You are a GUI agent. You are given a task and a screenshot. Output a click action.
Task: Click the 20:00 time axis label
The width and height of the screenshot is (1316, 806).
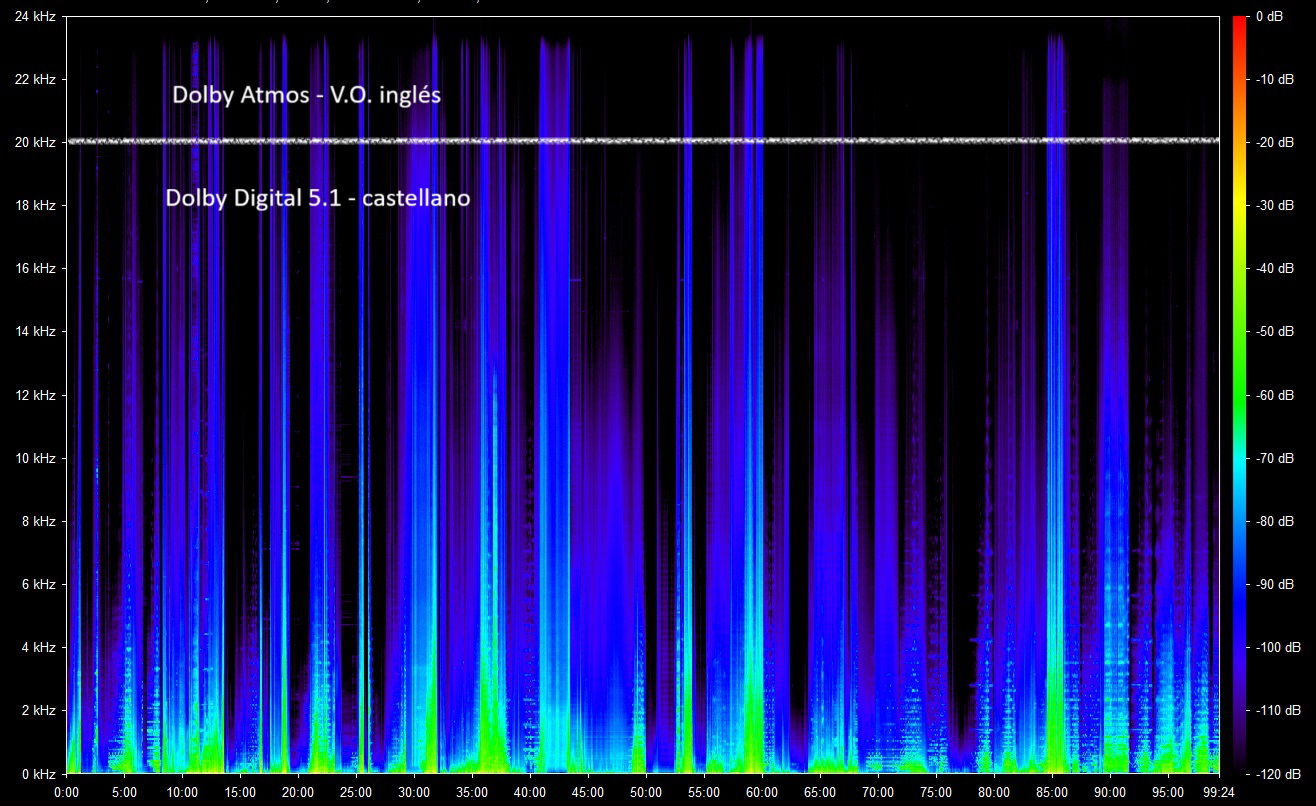298,791
